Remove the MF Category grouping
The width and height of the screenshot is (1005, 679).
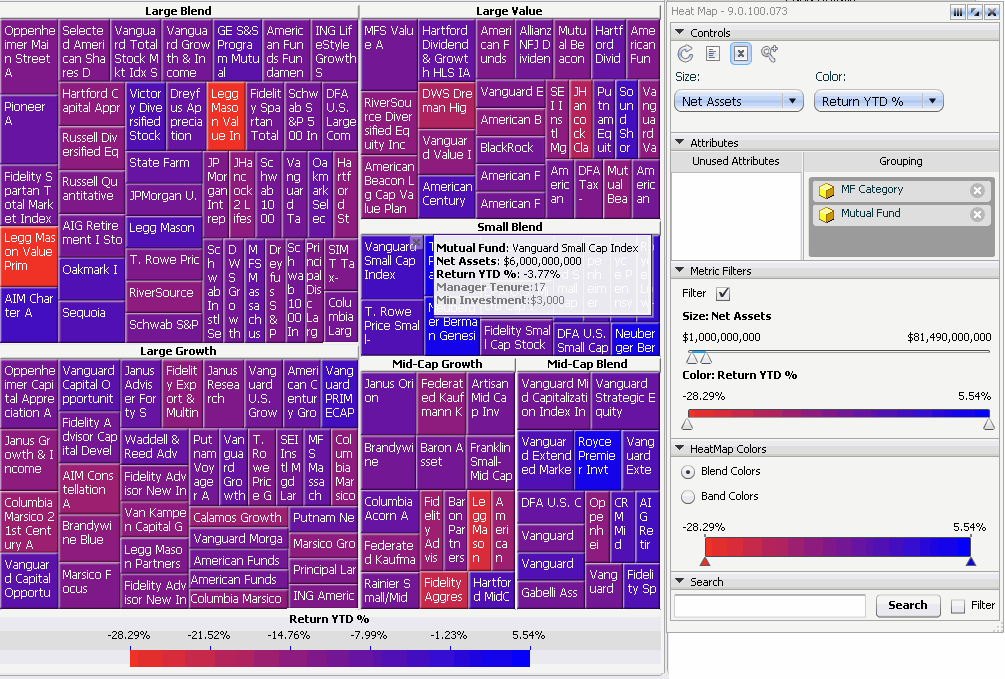pyautogui.click(x=977, y=190)
